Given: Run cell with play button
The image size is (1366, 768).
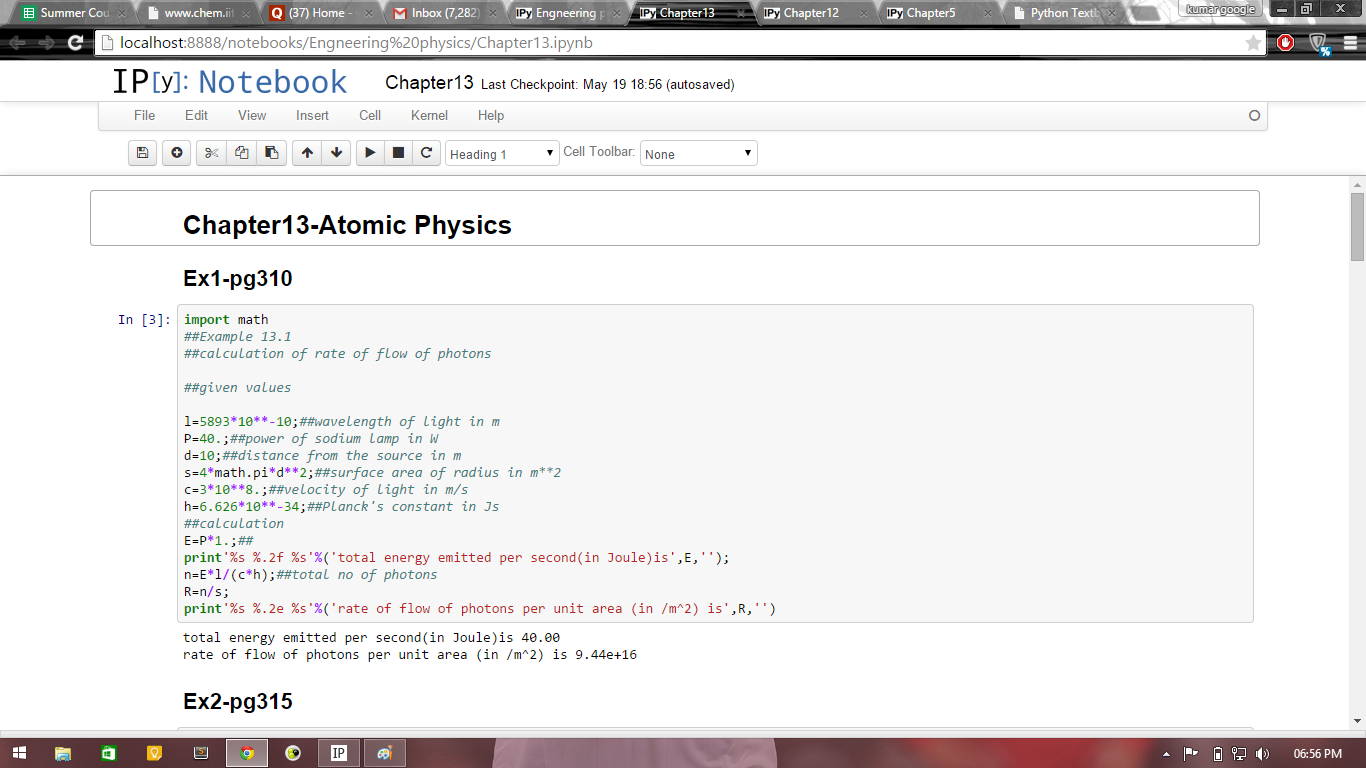Looking at the screenshot, I should [x=370, y=153].
